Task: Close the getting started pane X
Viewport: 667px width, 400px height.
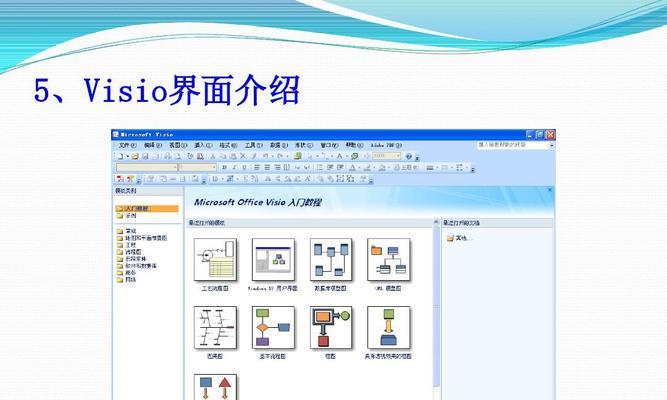Action: 550,190
